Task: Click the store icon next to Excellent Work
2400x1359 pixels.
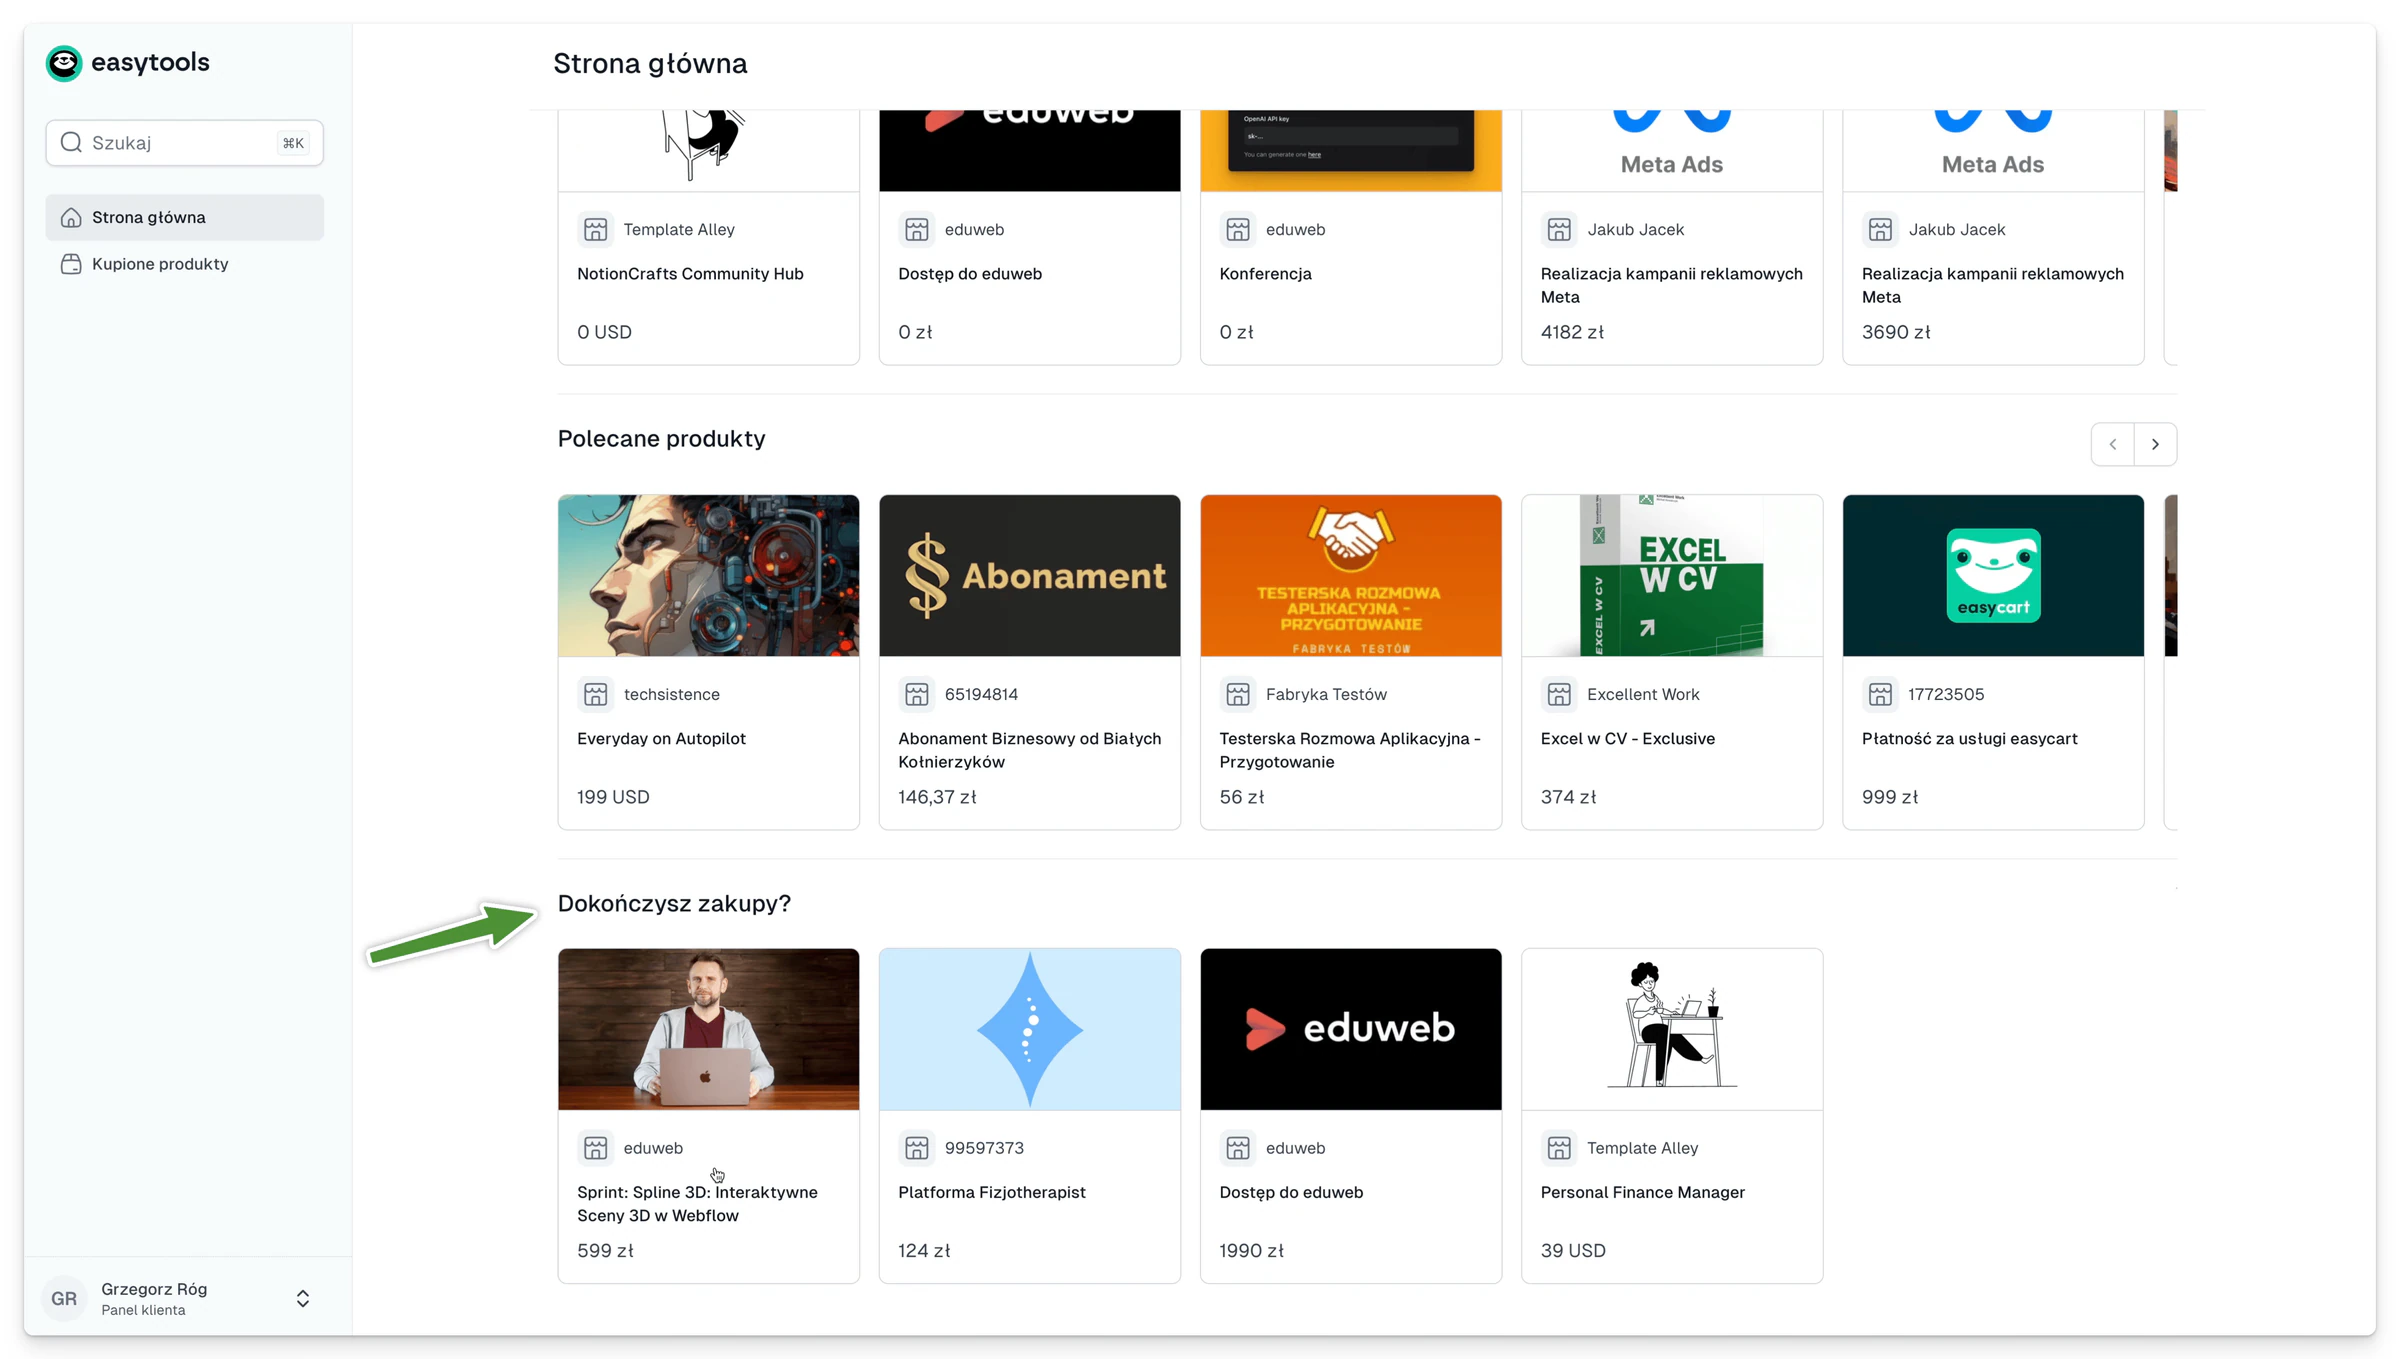Action: coord(1559,694)
